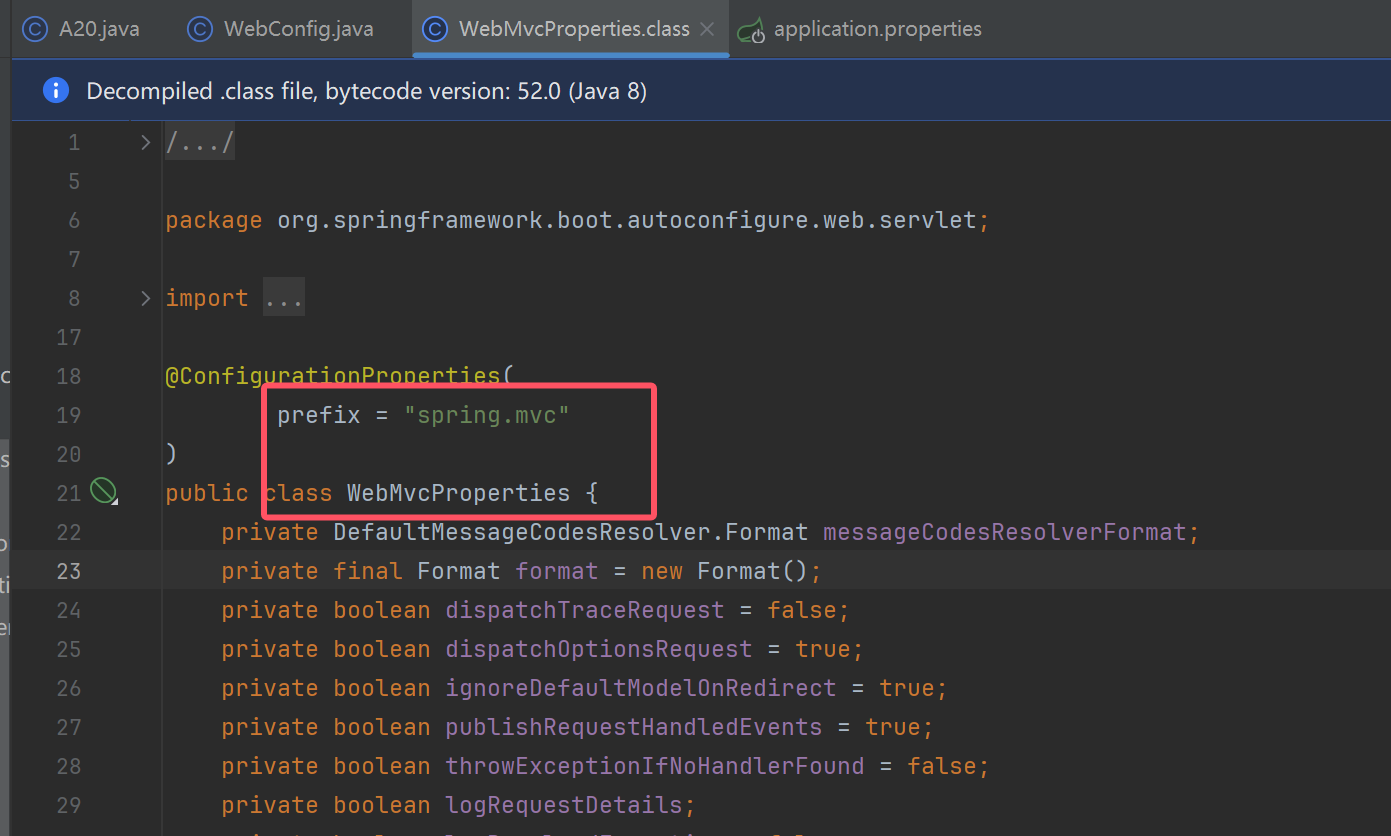Click the green gutter icon on line 21
This screenshot has width=1391, height=836.
click(103, 491)
